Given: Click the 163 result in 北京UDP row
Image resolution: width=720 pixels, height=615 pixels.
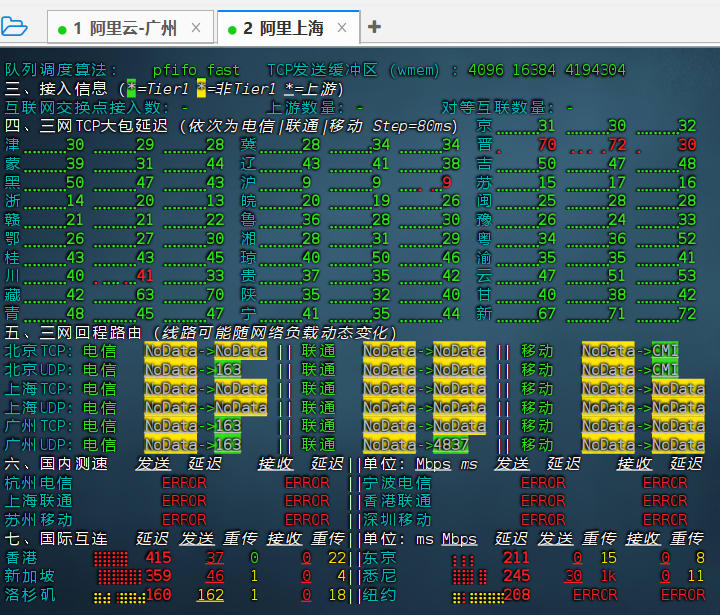Looking at the screenshot, I should tap(228, 370).
